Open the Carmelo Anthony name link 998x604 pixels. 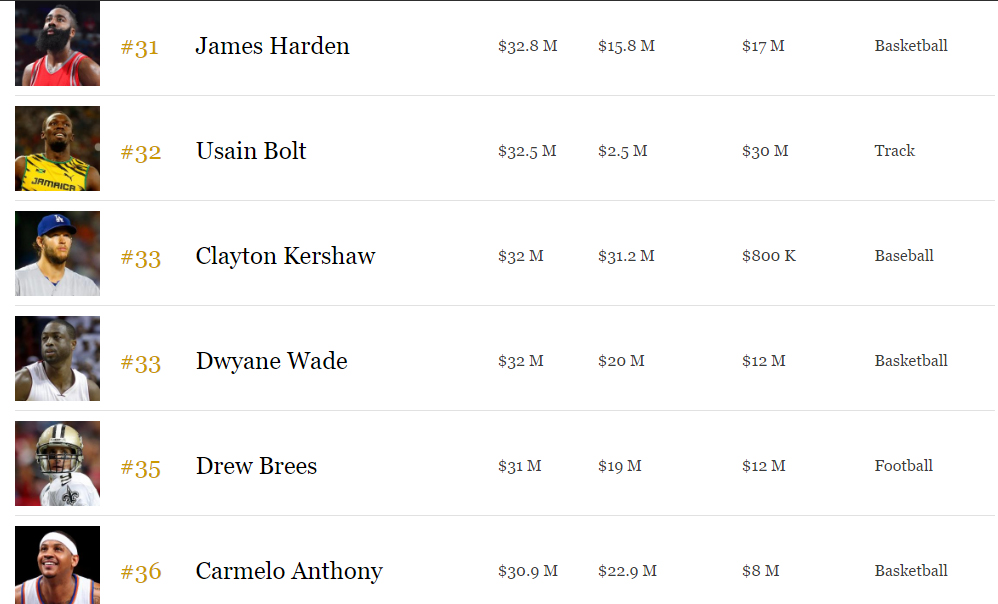(289, 571)
